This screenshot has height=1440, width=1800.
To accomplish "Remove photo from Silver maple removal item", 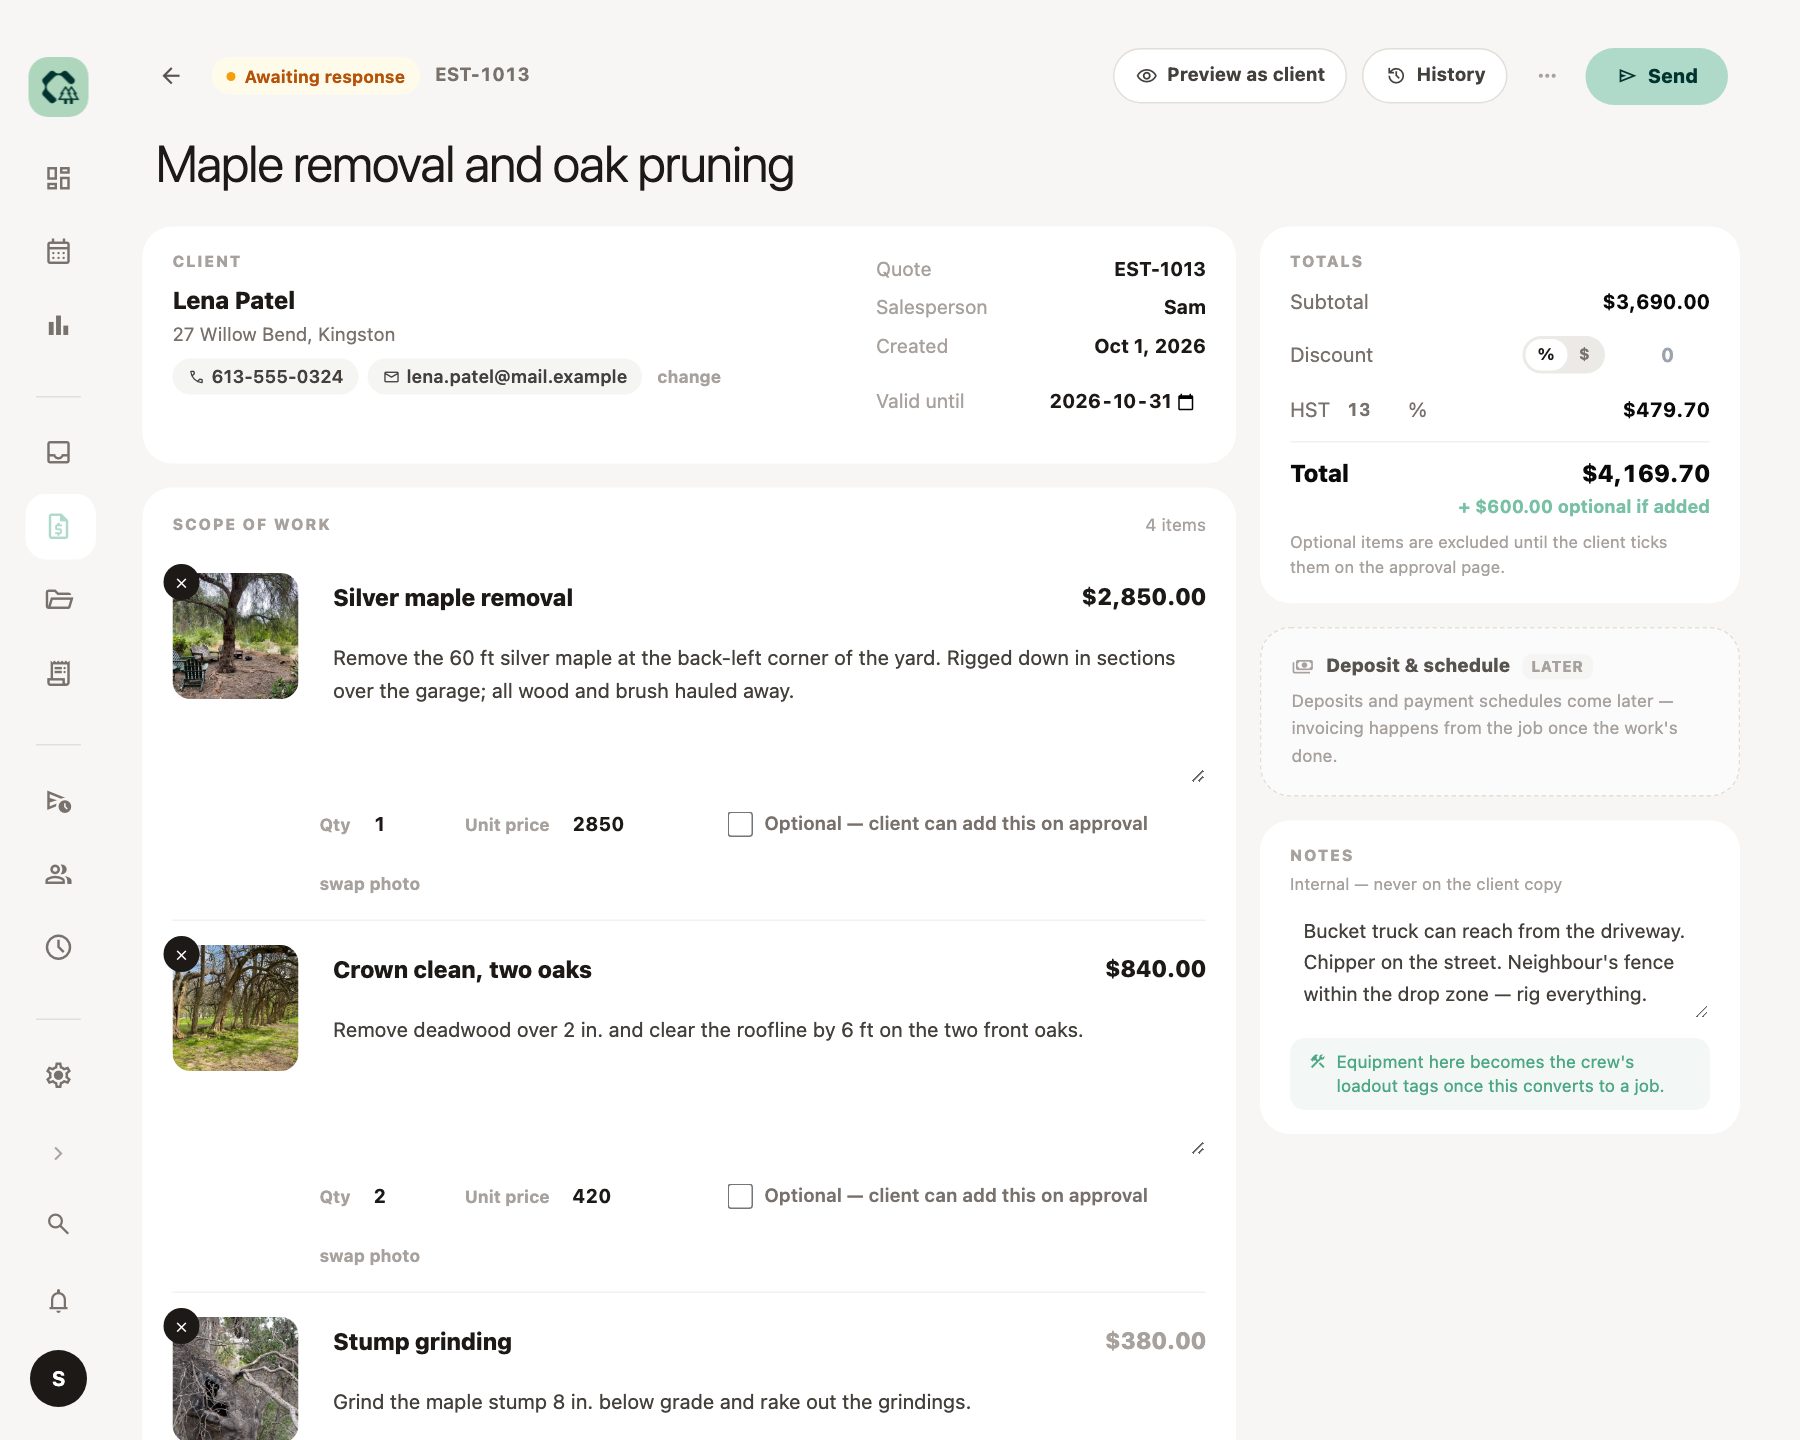I will (181, 583).
